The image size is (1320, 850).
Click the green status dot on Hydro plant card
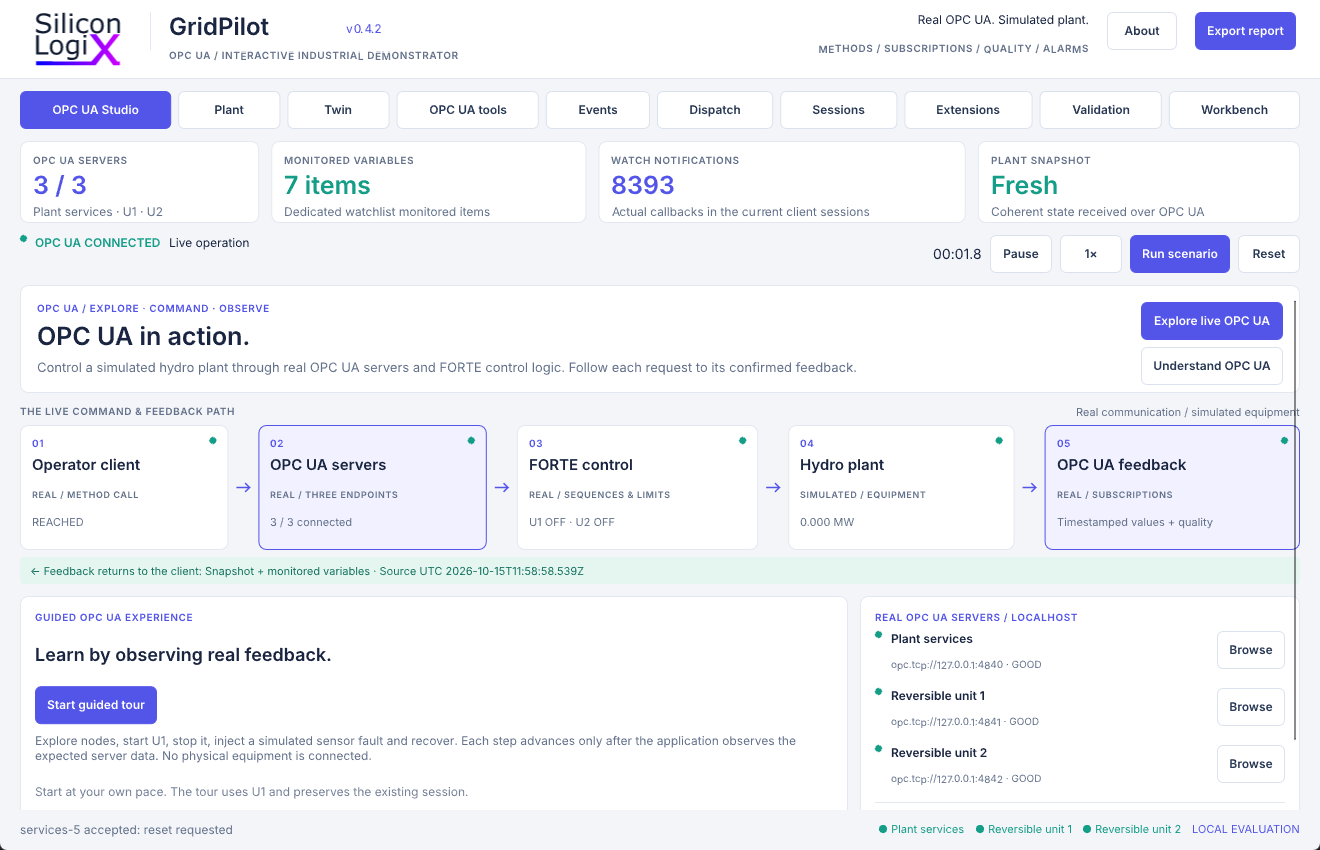click(998, 440)
